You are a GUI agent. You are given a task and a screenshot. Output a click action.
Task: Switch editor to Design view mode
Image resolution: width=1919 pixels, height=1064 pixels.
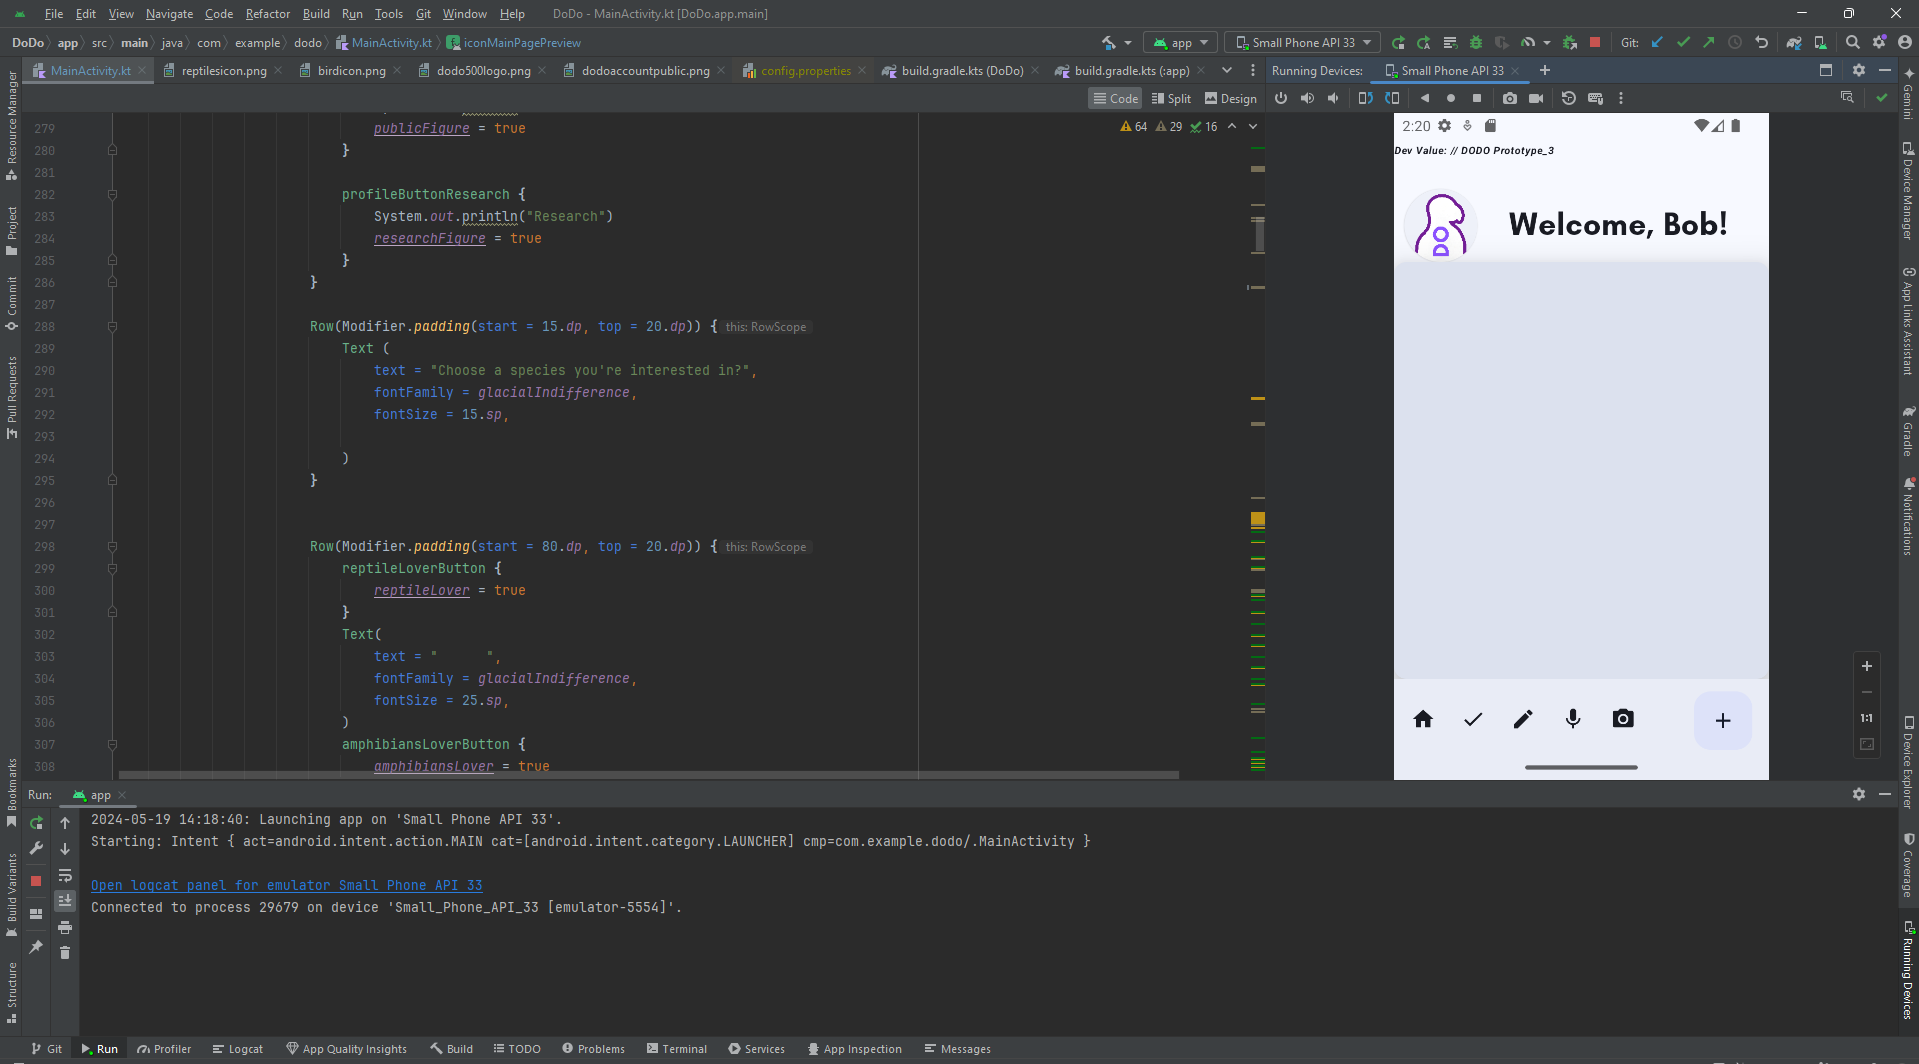tap(1231, 98)
